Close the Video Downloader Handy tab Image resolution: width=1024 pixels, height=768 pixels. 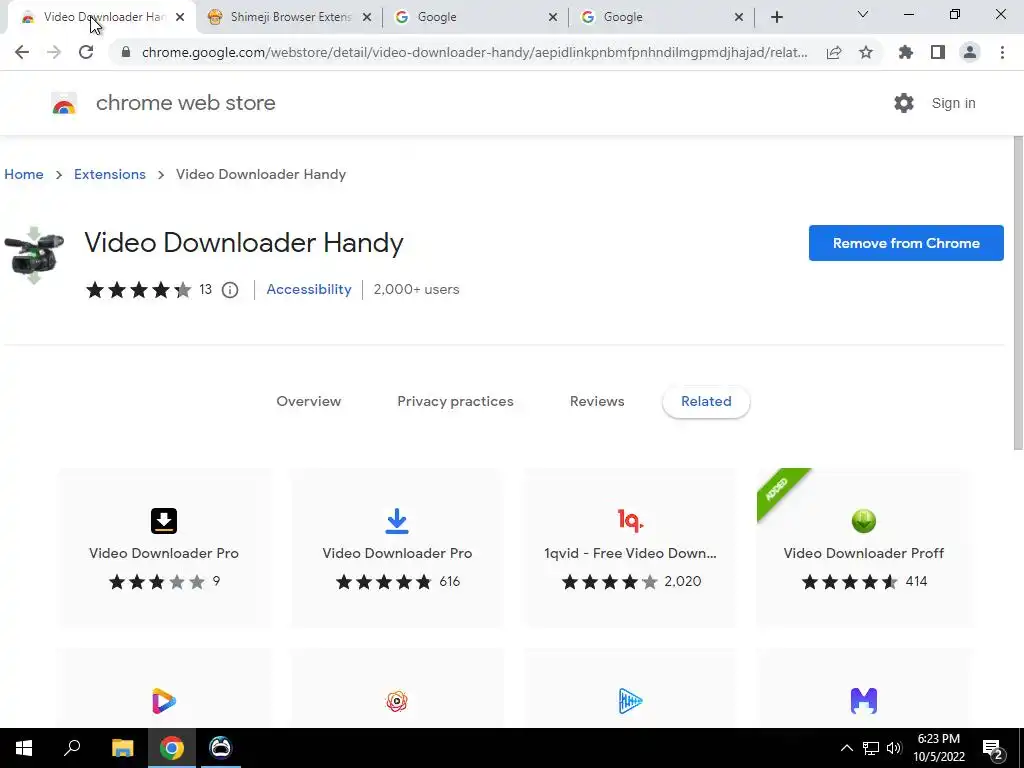pos(180,17)
